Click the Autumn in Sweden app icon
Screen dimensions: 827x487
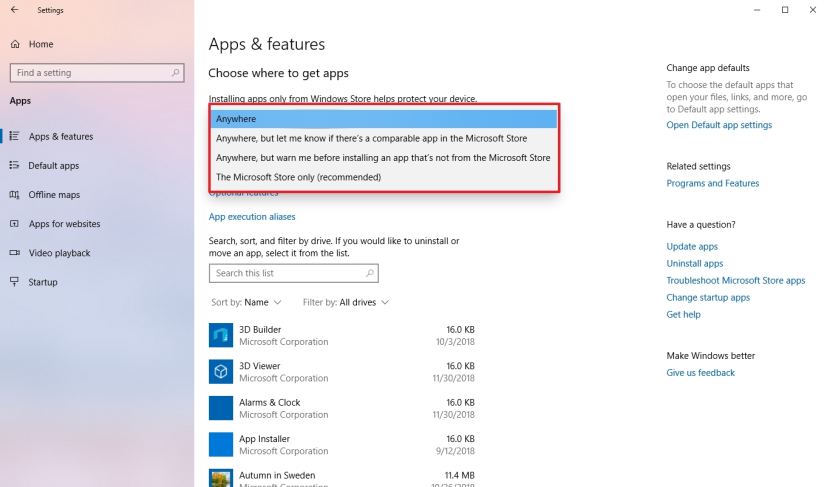point(220,478)
